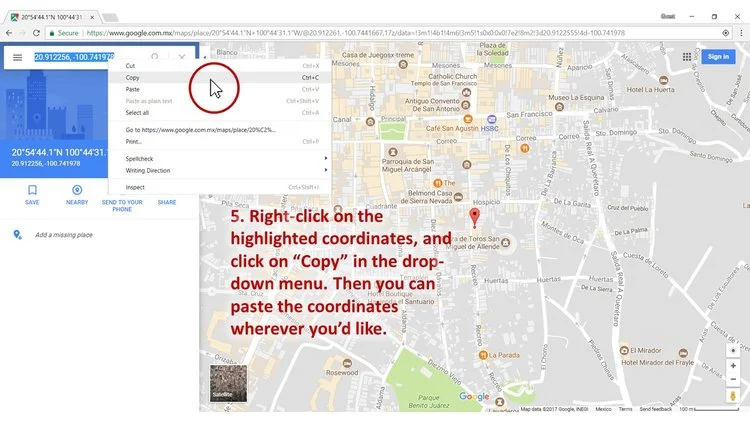The height and width of the screenshot is (422, 750).
Task: Click Add a missing place
Action: point(64,235)
